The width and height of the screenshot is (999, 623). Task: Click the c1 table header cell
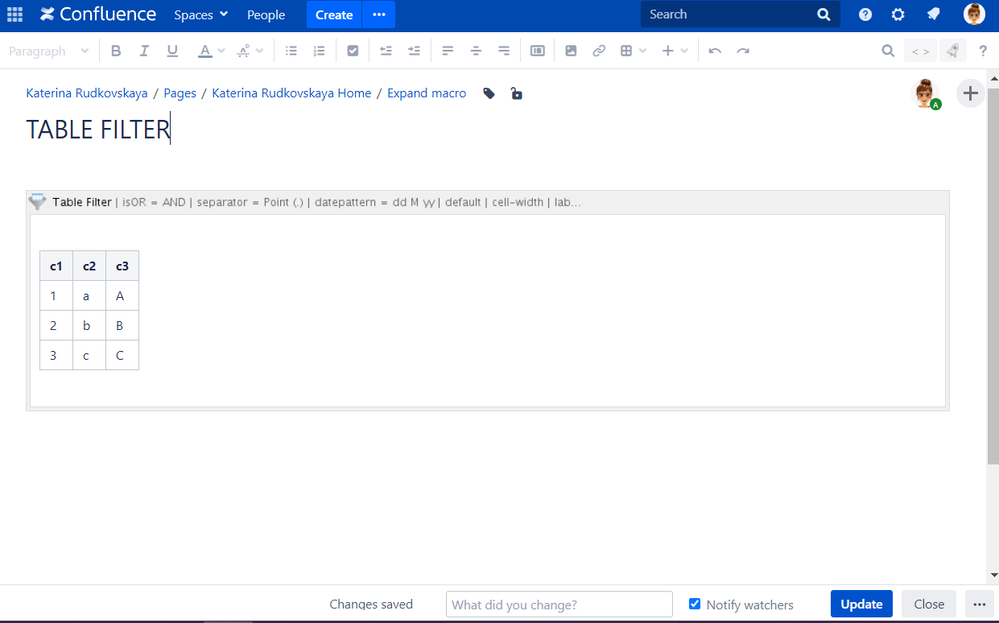click(x=56, y=266)
